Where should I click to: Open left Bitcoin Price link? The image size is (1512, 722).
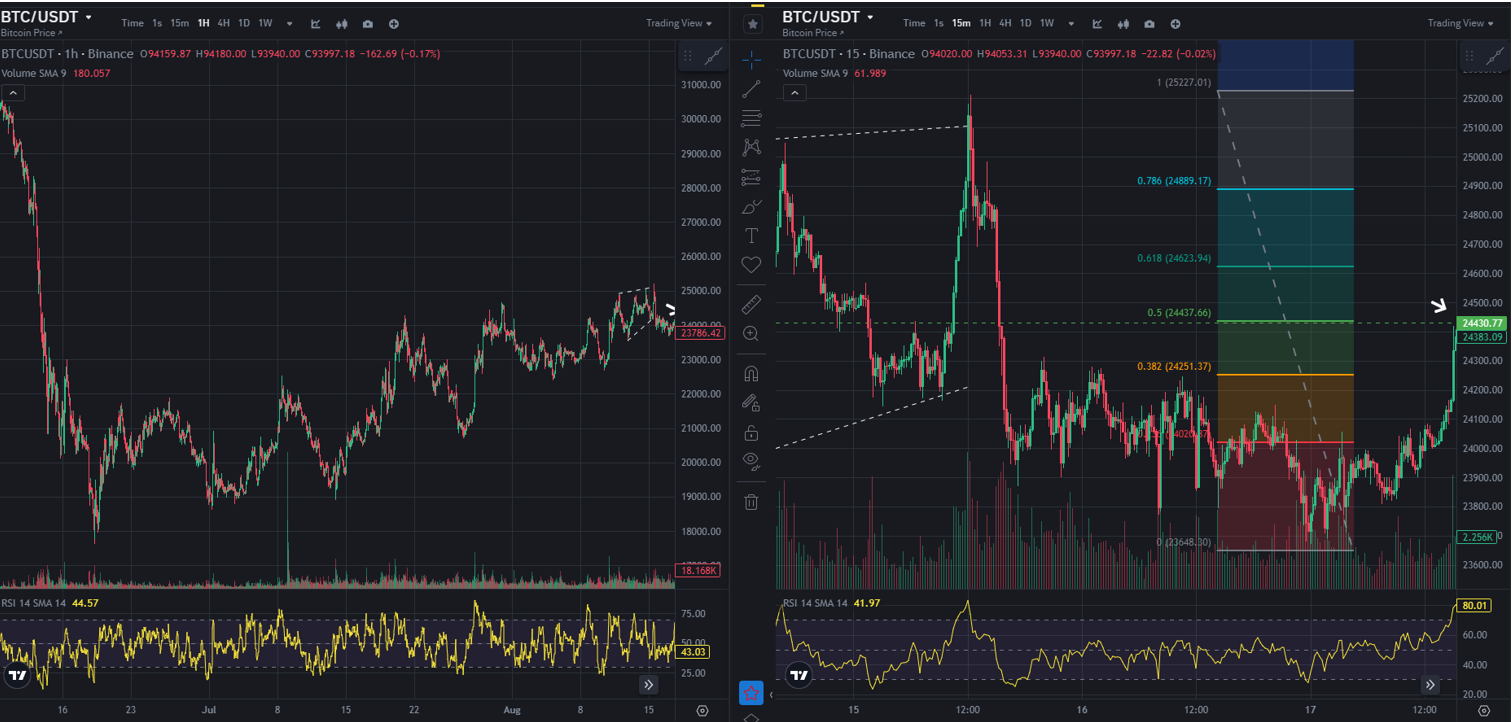coord(32,33)
